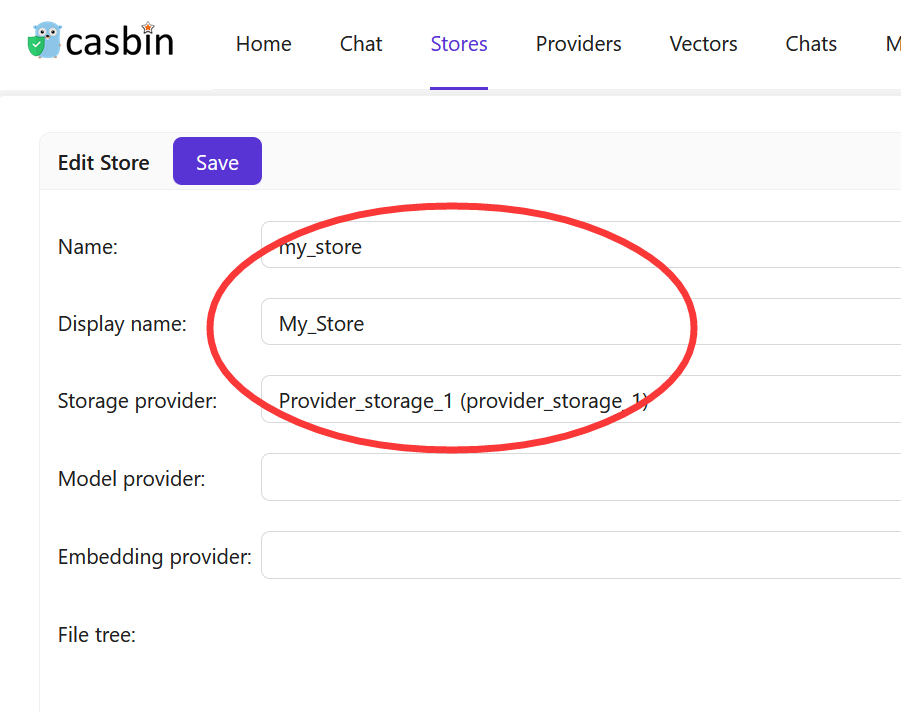This screenshot has height=712, width=901.
Task: Click the Provider_storage_1 selection
Action: point(463,400)
